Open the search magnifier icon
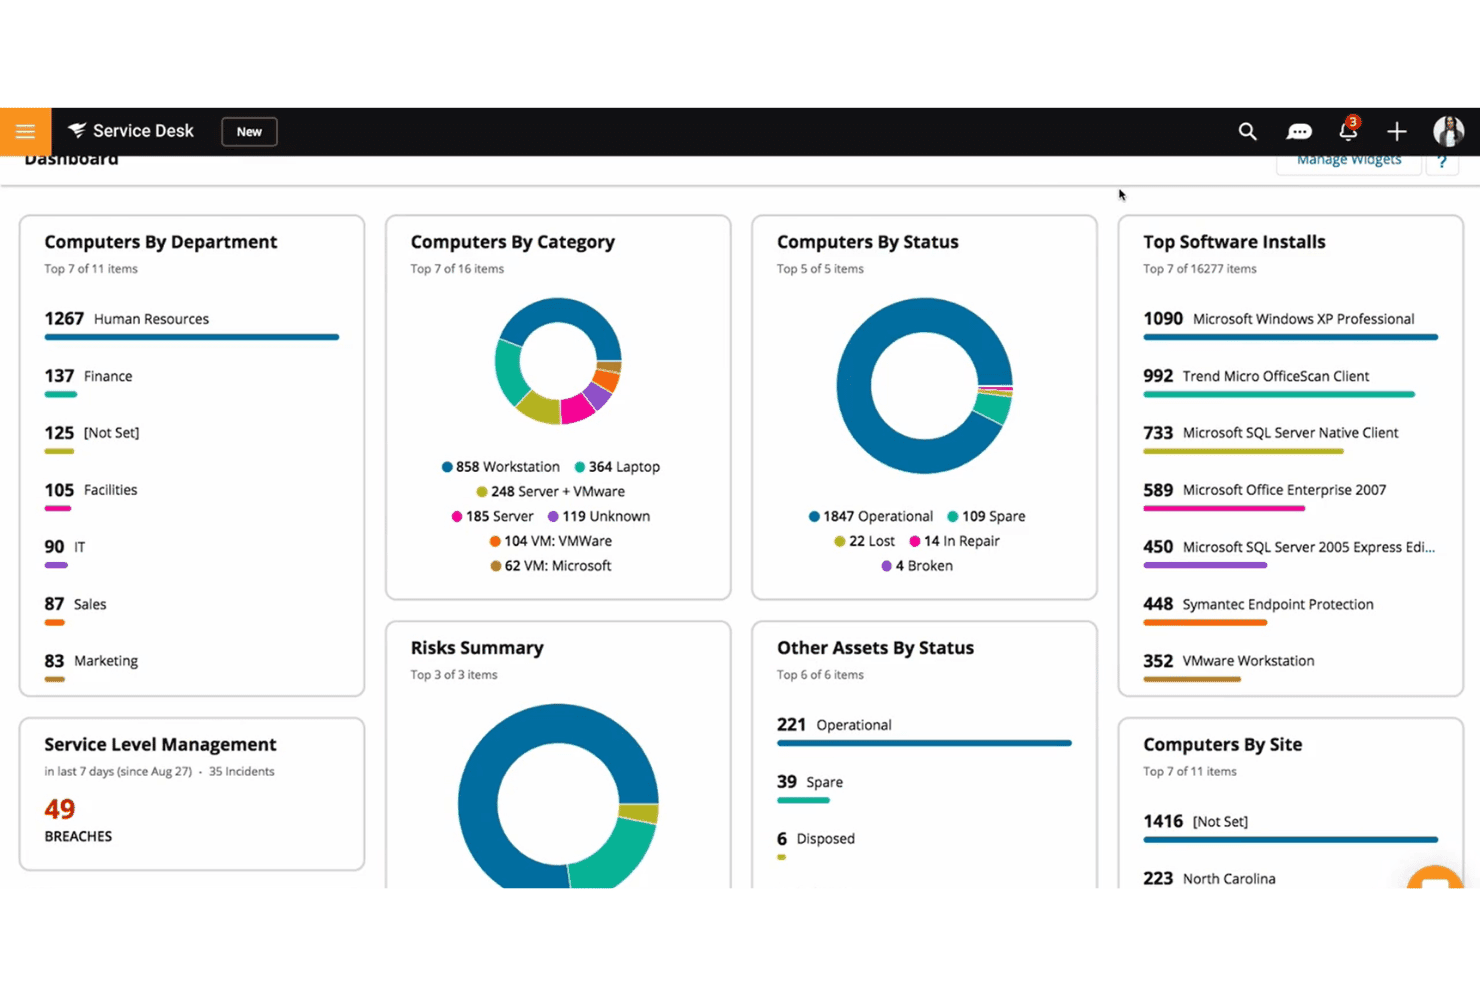Viewport: 1480px width, 987px height. [x=1247, y=131]
